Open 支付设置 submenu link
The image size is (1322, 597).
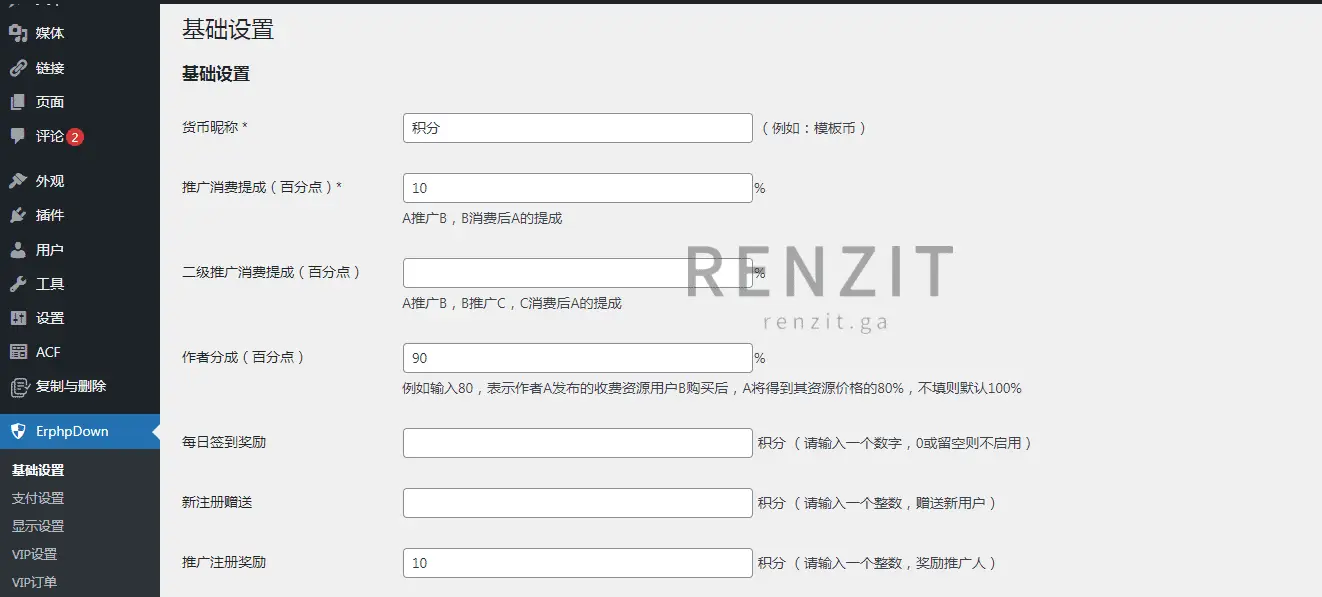coord(38,498)
